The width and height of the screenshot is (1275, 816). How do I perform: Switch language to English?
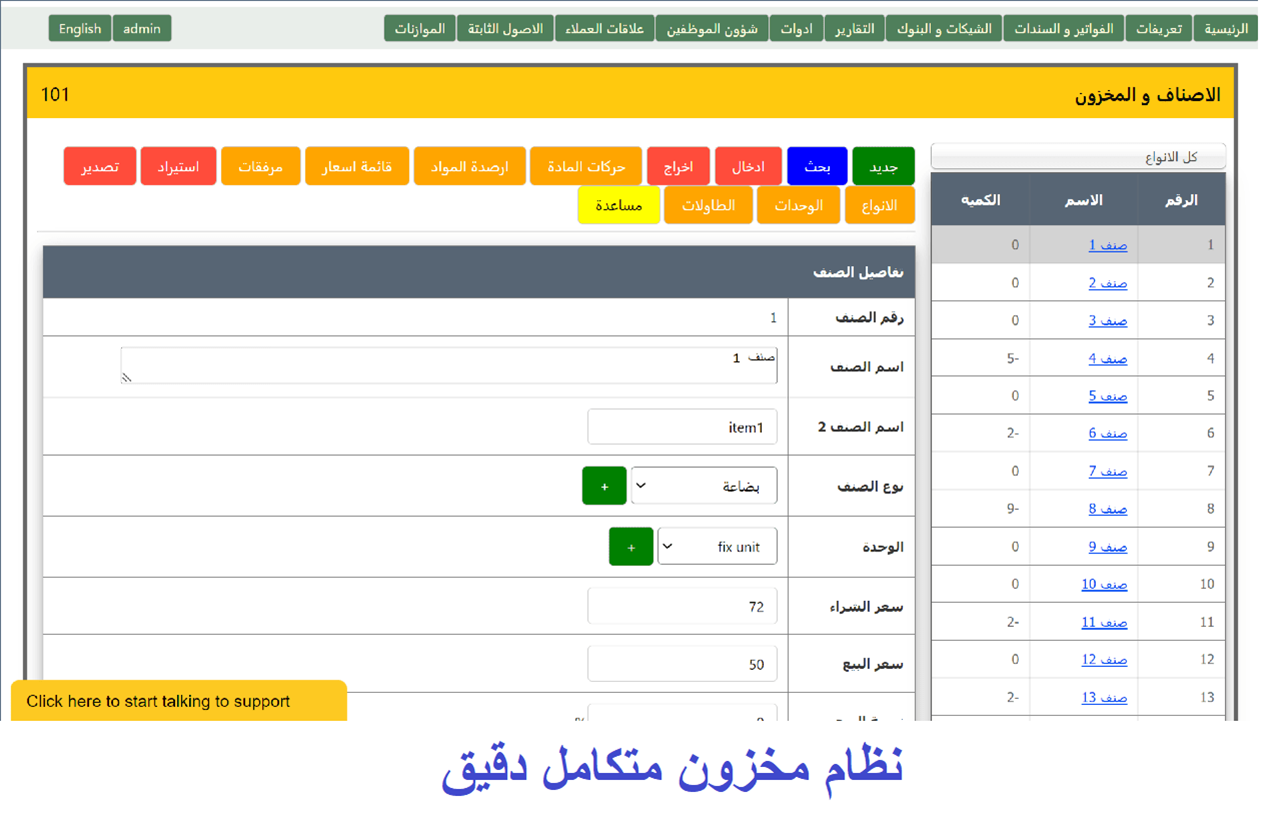click(x=80, y=29)
